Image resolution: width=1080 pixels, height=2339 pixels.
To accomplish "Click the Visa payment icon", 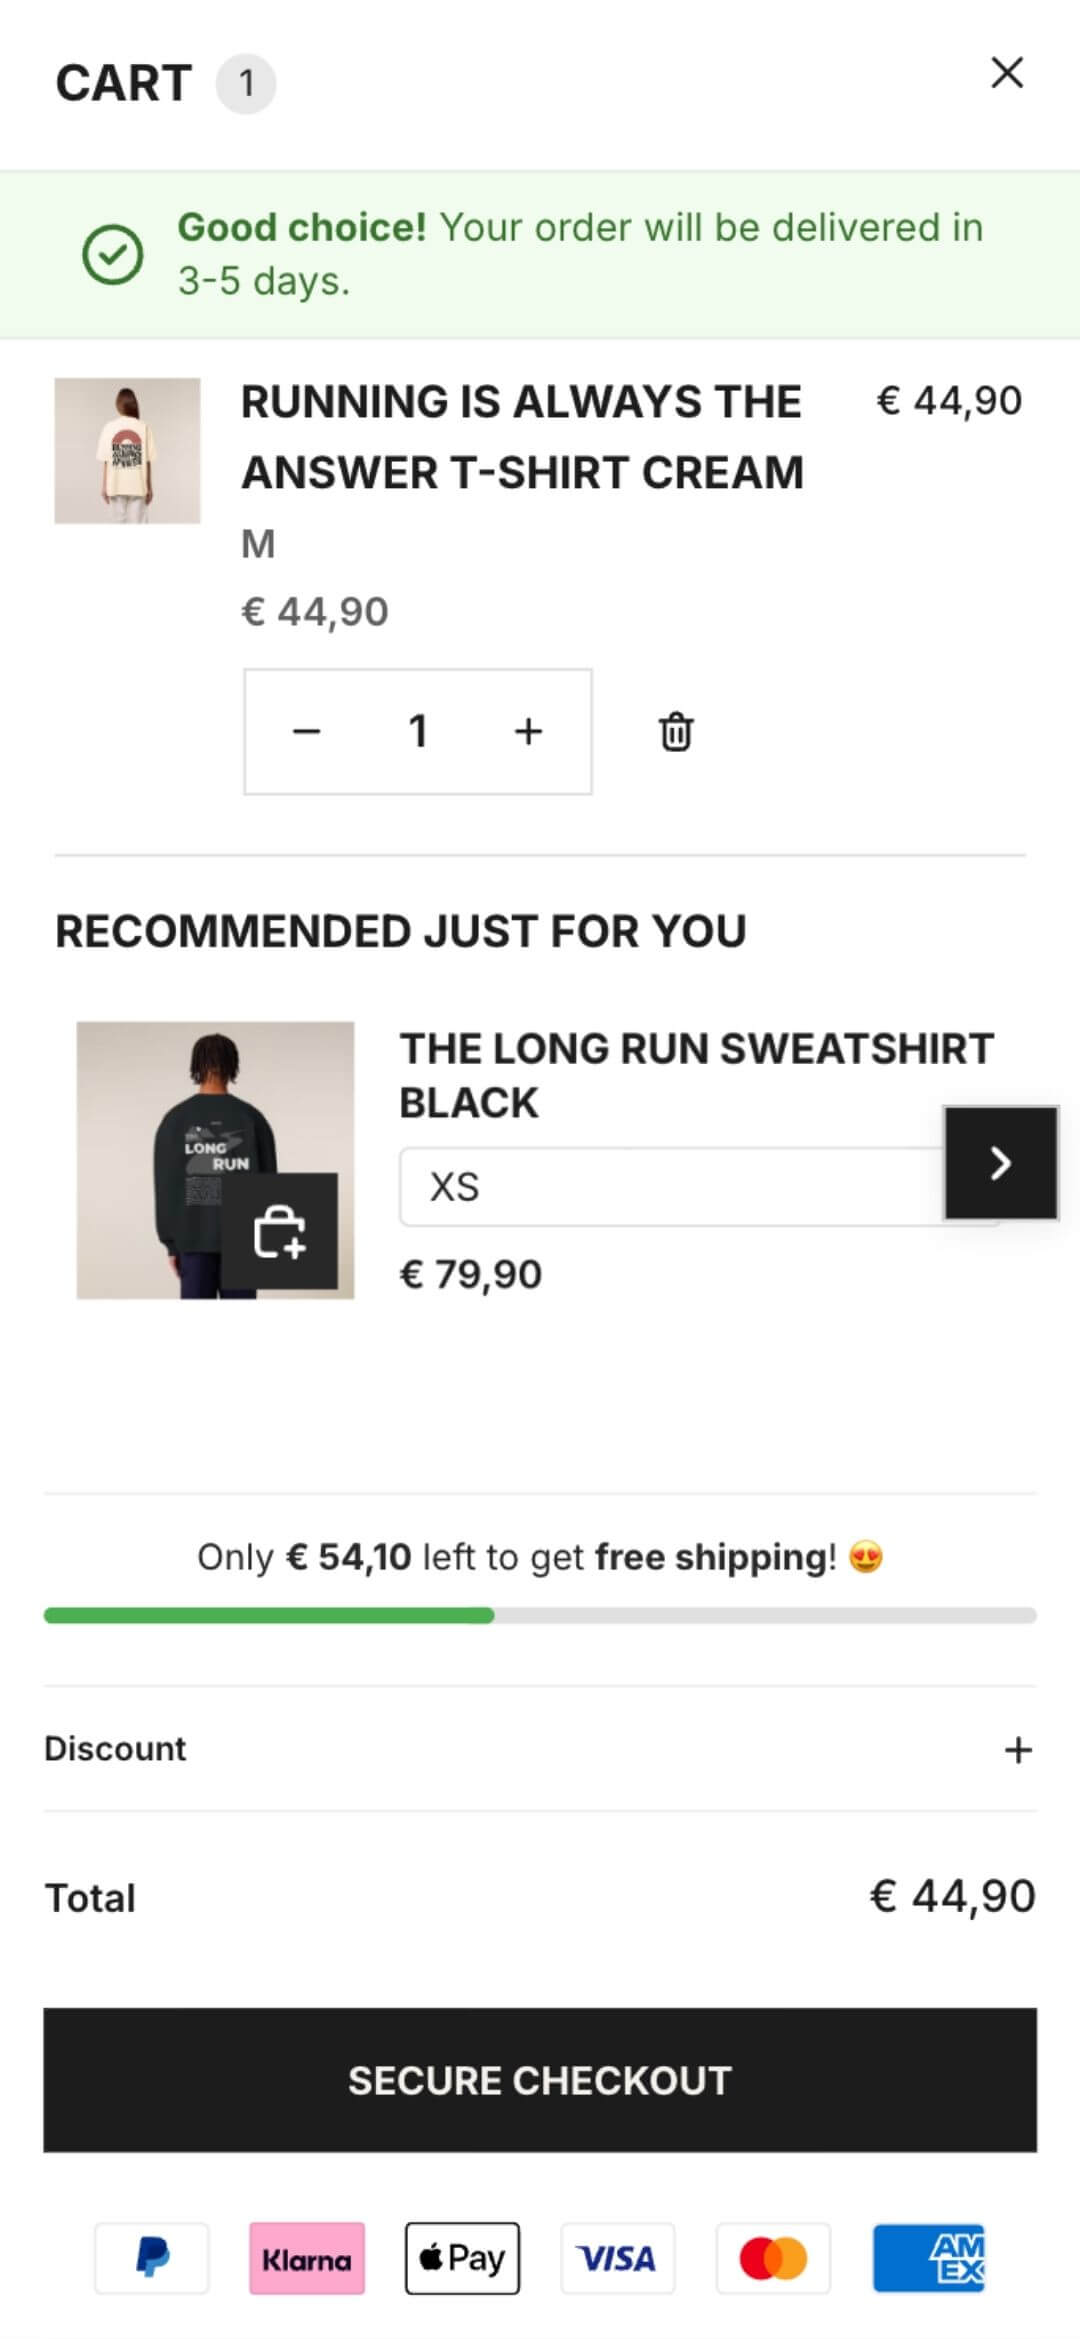I will pyautogui.click(x=617, y=2258).
